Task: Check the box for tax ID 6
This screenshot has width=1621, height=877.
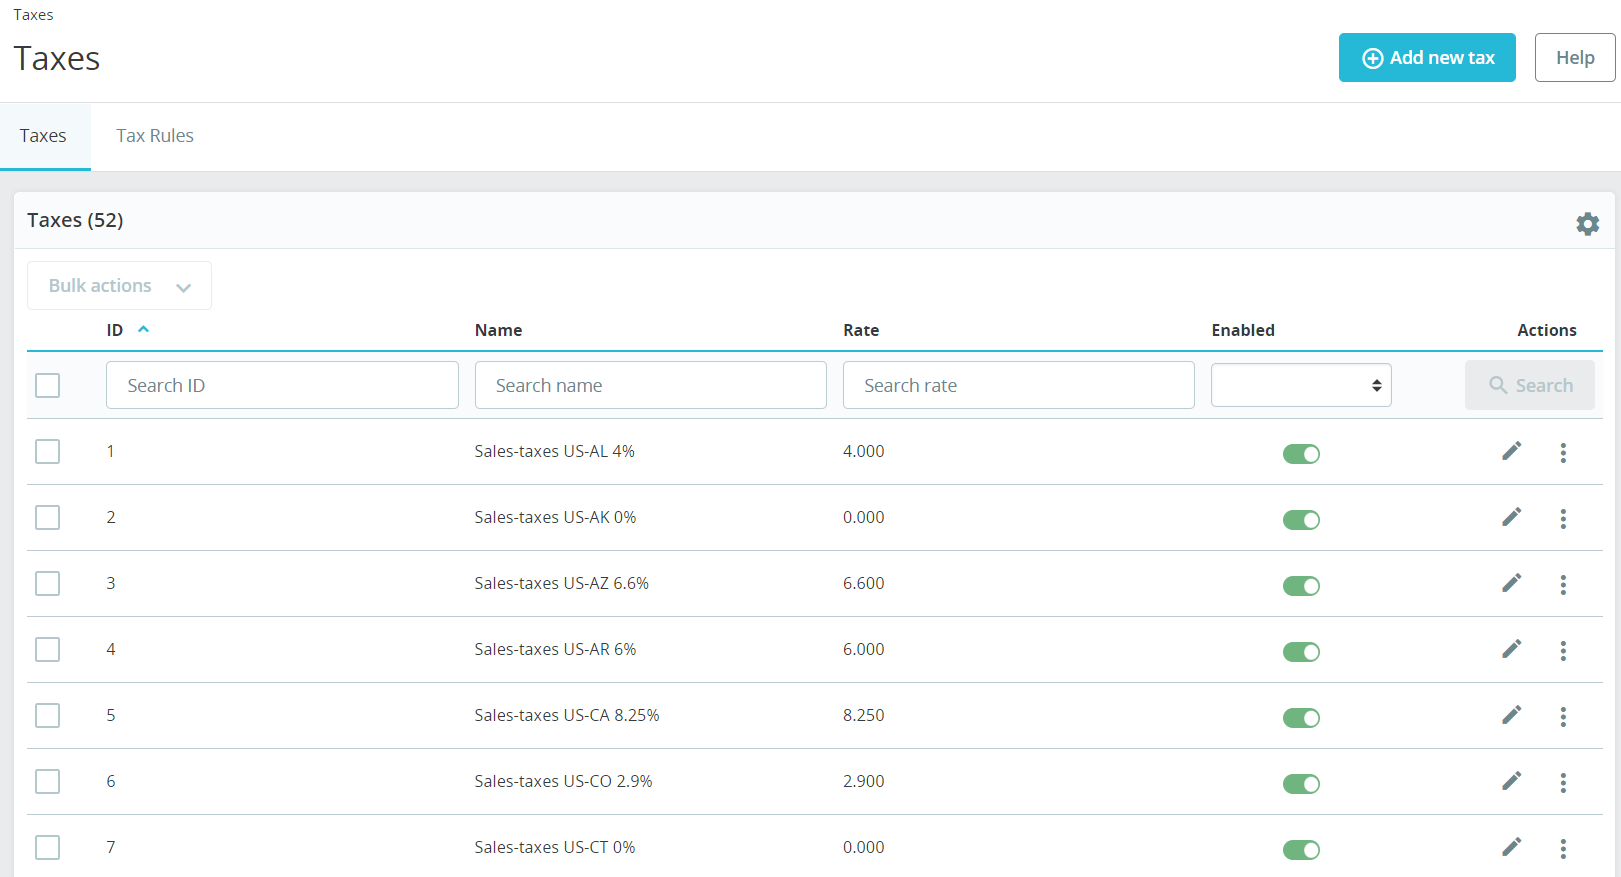Action: tap(47, 781)
